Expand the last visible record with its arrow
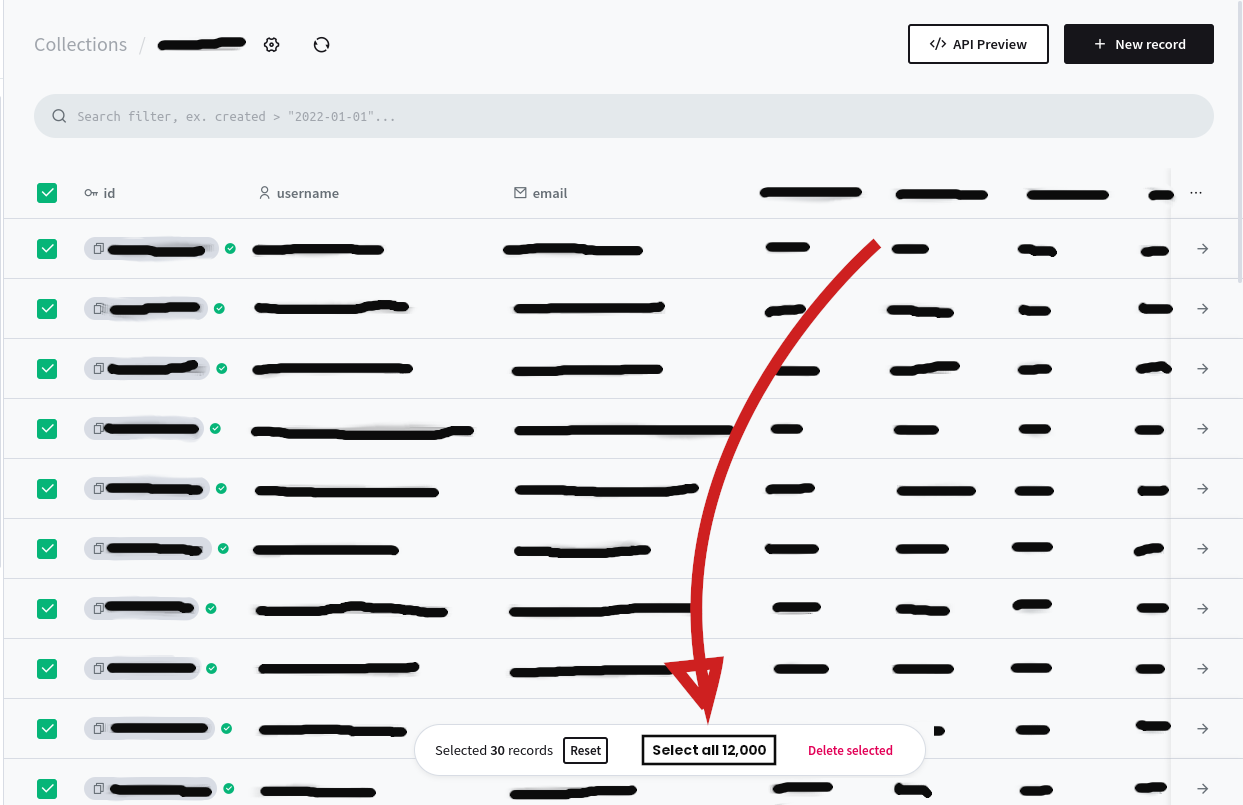This screenshot has height=805, width=1243. click(1202, 788)
